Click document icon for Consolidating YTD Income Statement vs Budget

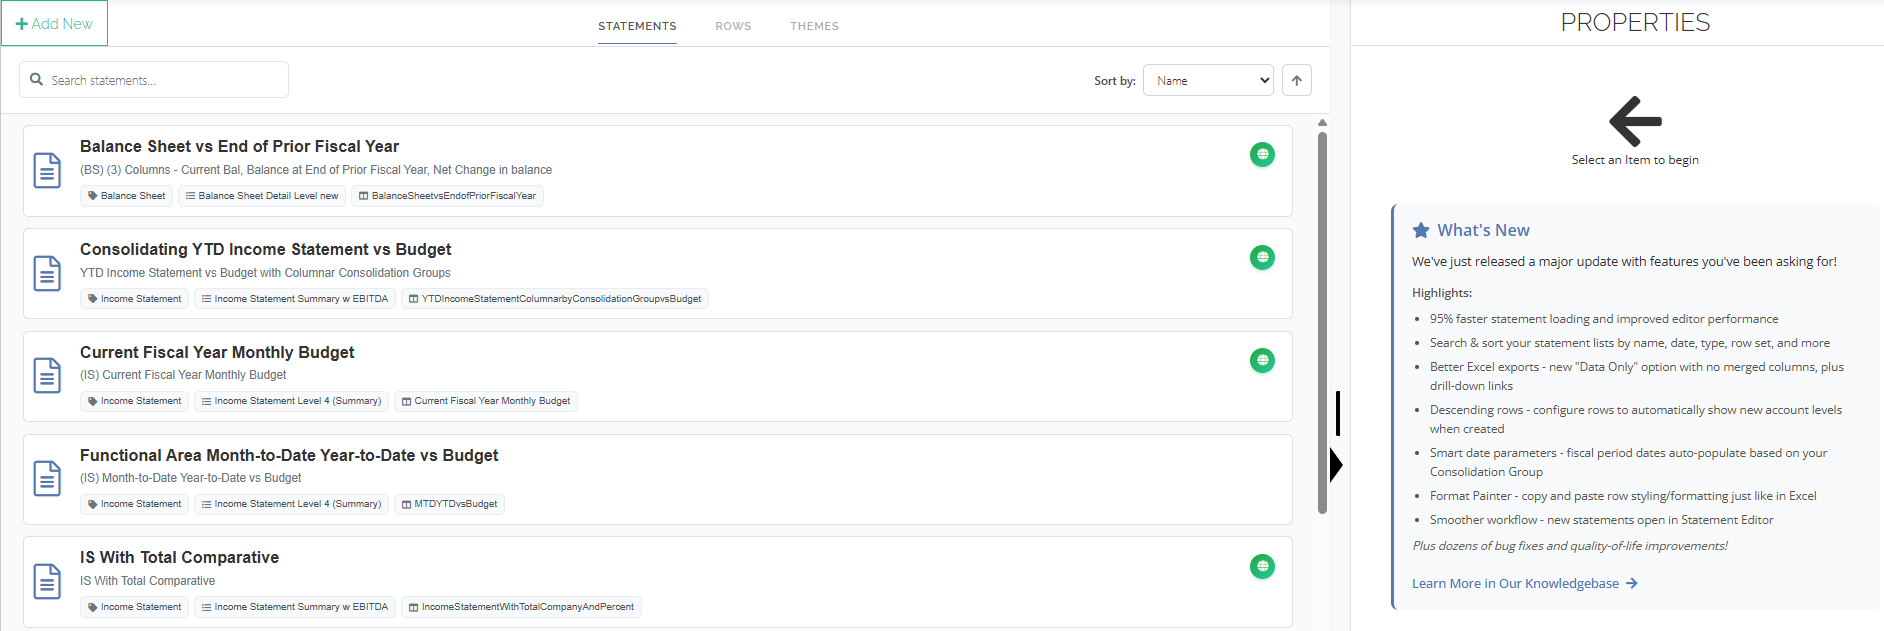(47, 273)
